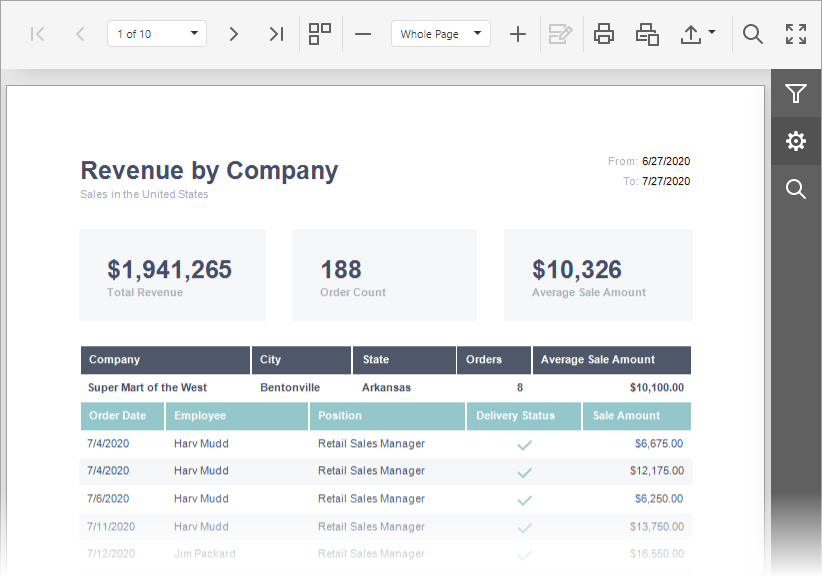Print the current page only
The height and width of the screenshot is (578, 822).
pos(647,34)
